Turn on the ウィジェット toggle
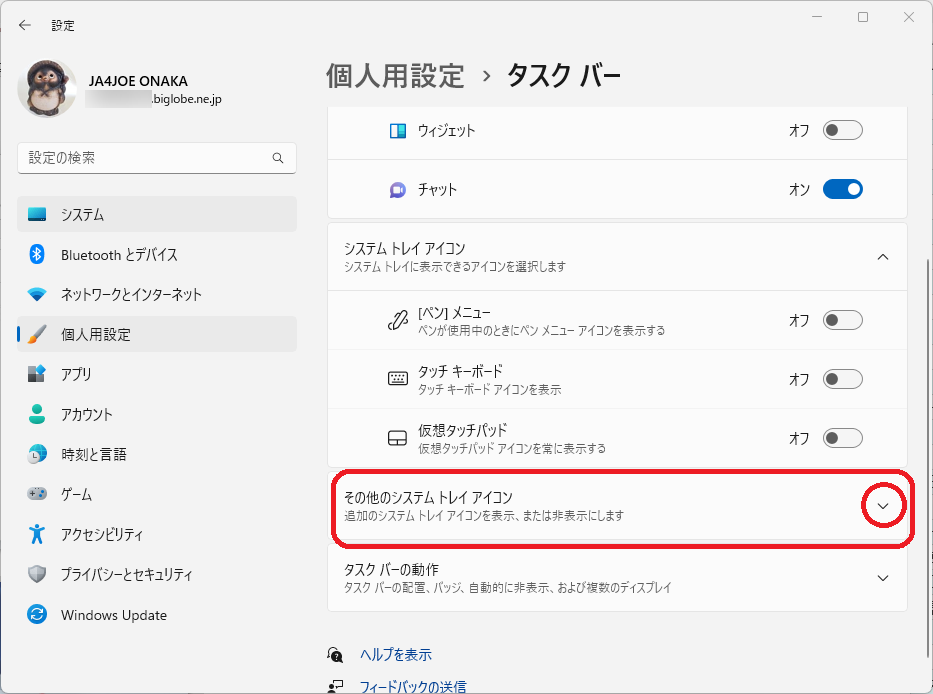This screenshot has width=933, height=694. (843, 130)
